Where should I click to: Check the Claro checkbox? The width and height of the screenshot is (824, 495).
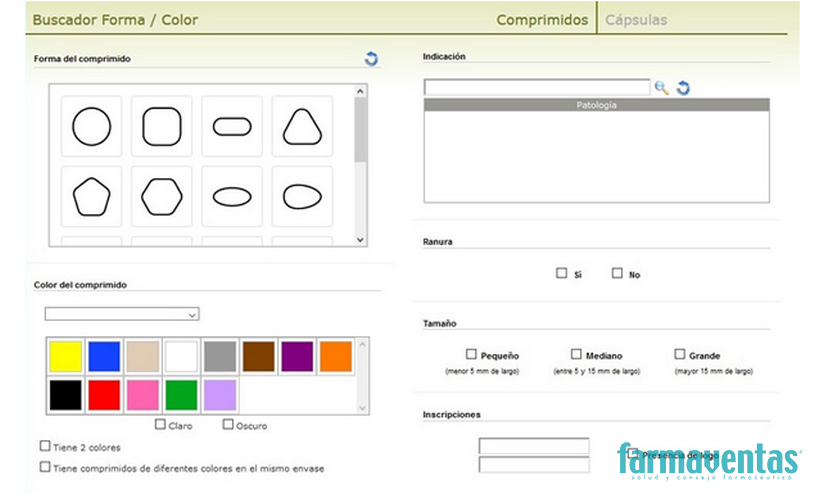click(160, 424)
